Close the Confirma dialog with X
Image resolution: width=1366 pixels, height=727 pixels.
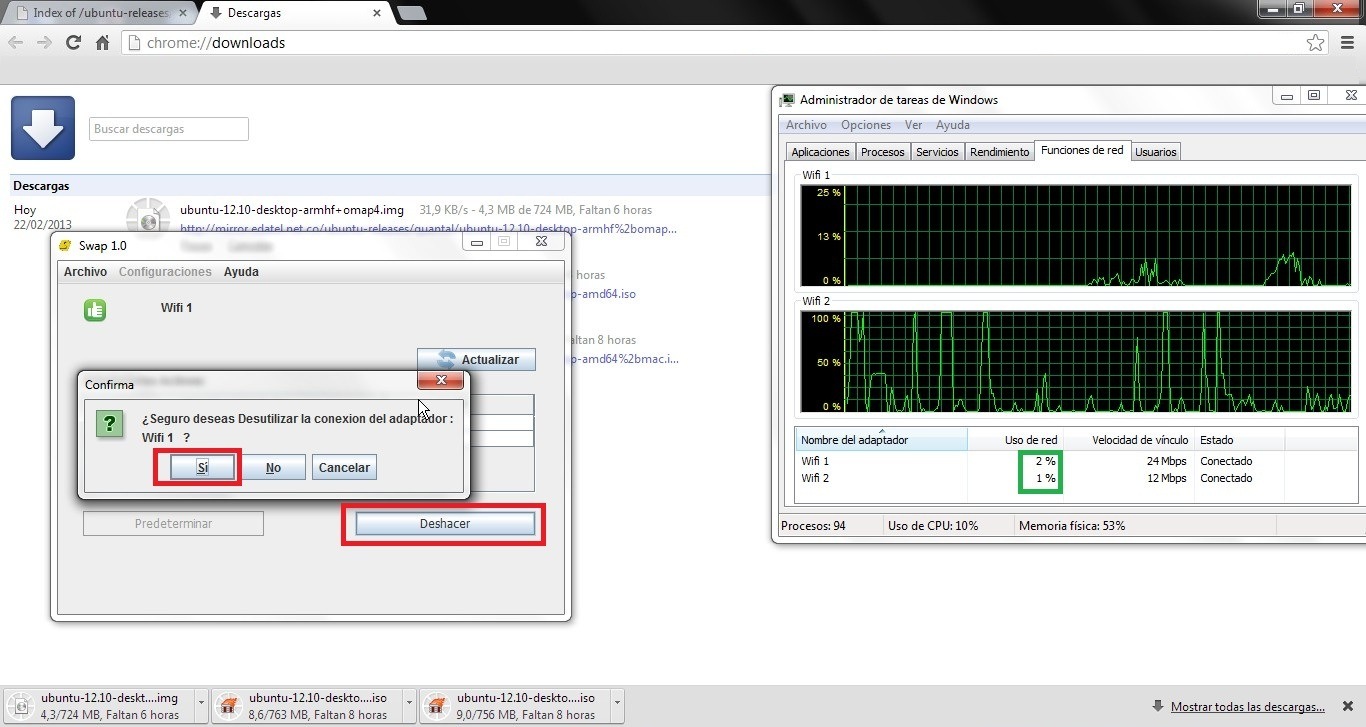tap(440, 381)
